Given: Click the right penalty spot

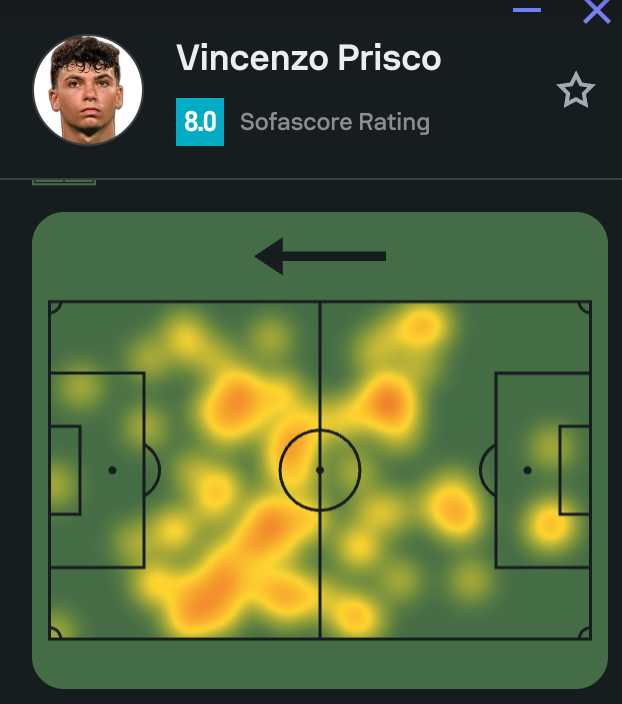Looking at the screenshot, I should pos(527,470).
